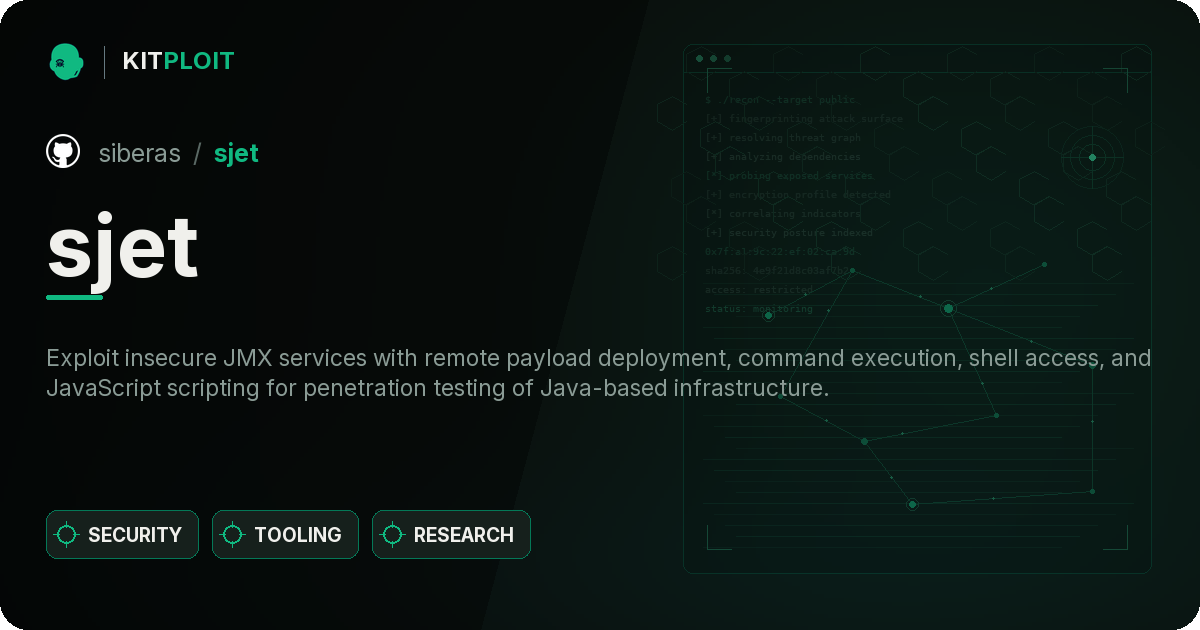Open the GitHub octocat icon
Viewport: 1200px width, 630px height.
tap(63, 152)
